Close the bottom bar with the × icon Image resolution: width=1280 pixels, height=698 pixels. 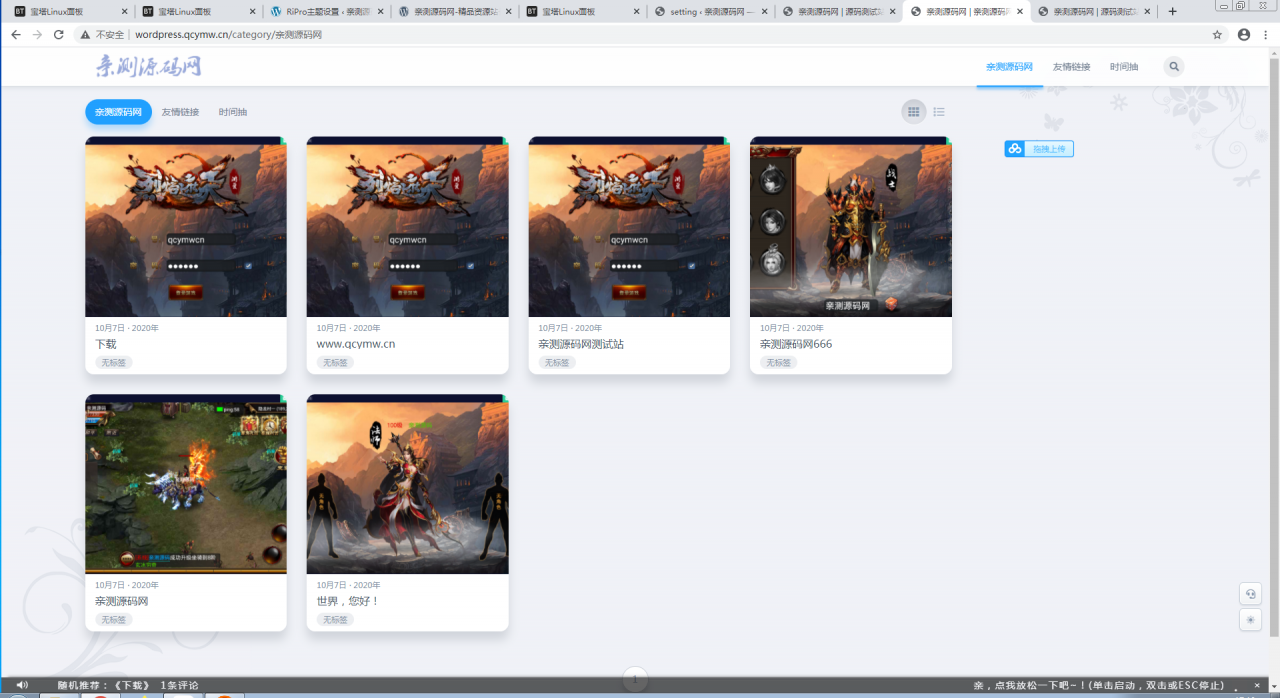tap(1257, 685)
